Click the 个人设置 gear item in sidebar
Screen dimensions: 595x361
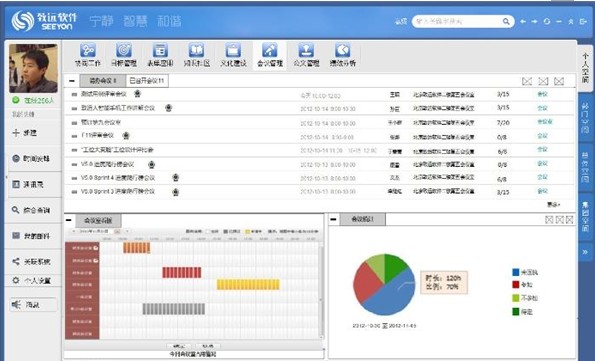[x=33, y=281]
